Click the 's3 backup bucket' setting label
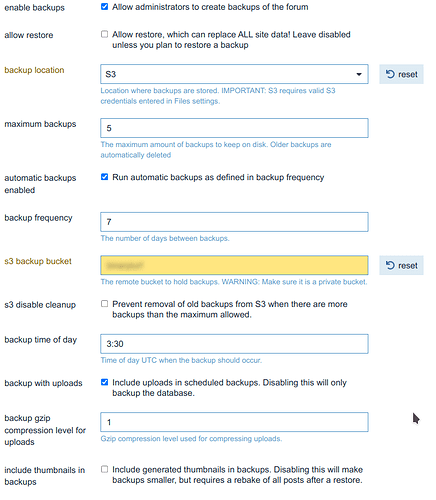This screenshot has width=436, height=500. 38,261
